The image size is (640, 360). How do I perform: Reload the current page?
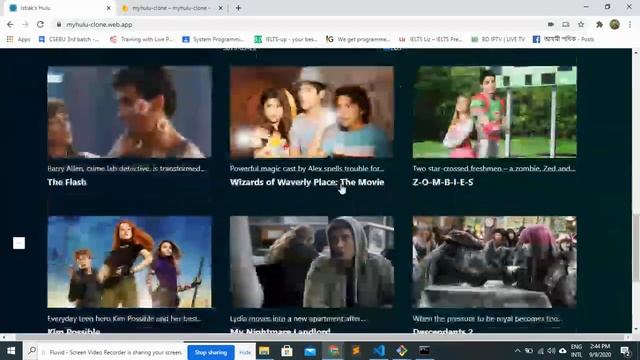coord(40,24)
